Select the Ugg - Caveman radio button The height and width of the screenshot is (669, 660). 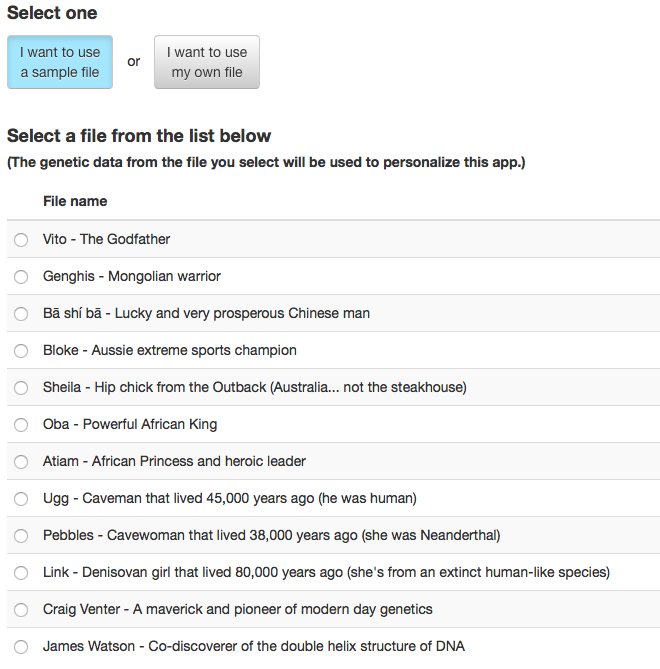pos(21,499)
